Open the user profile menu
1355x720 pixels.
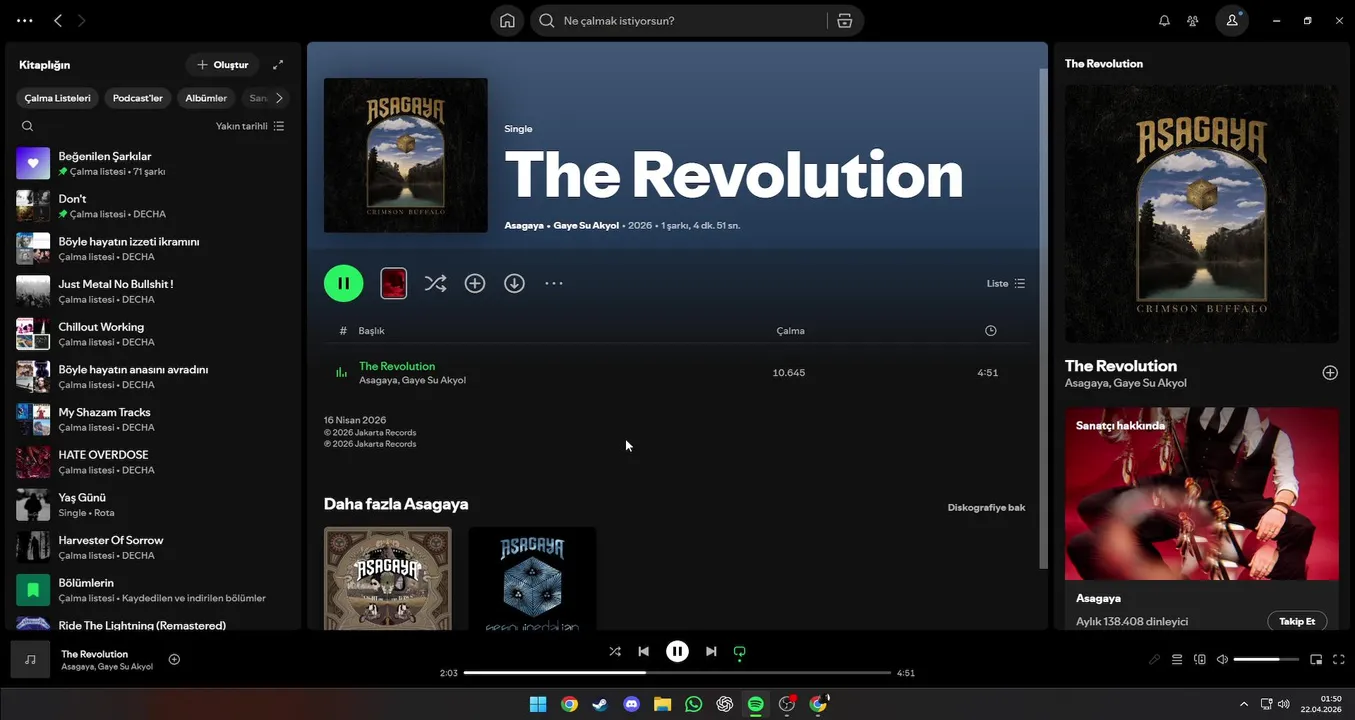point(1232,20)
